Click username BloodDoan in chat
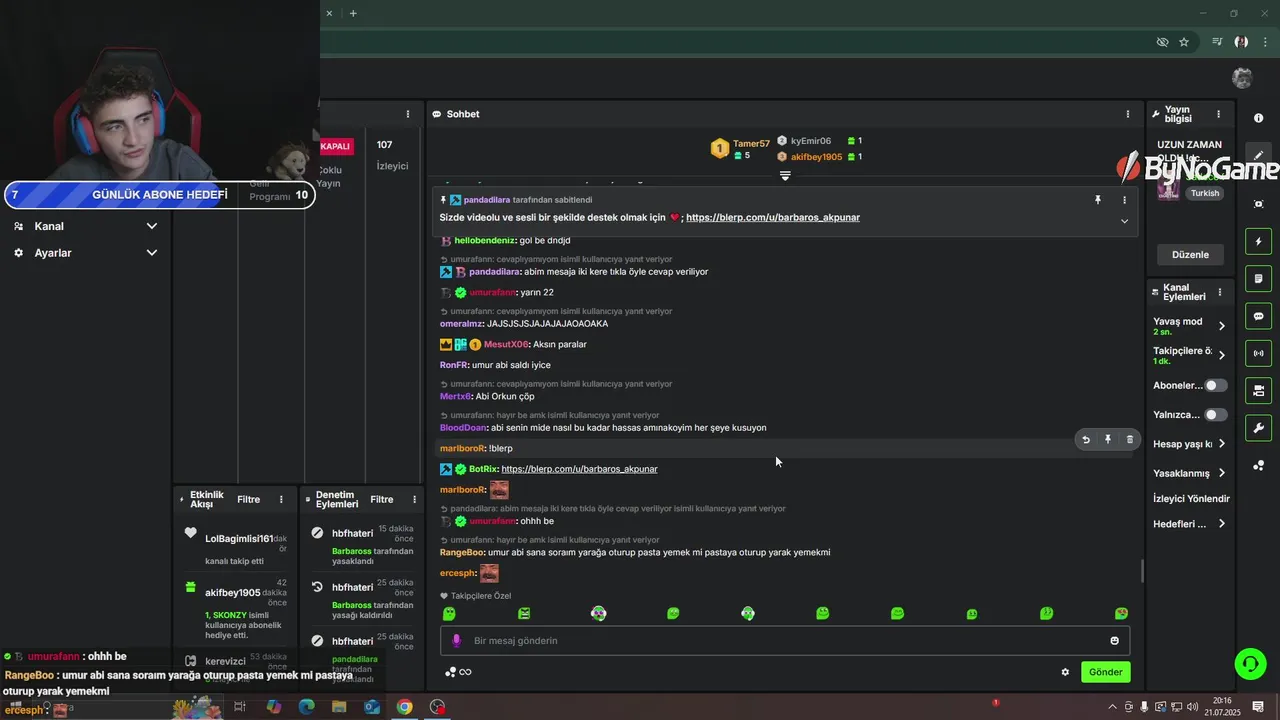 pyautogui.click(x=463, y=428)
